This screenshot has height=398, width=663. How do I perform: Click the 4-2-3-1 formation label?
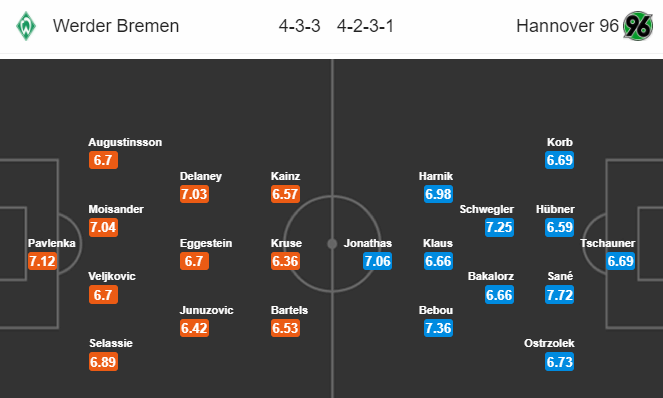point(365,26)
